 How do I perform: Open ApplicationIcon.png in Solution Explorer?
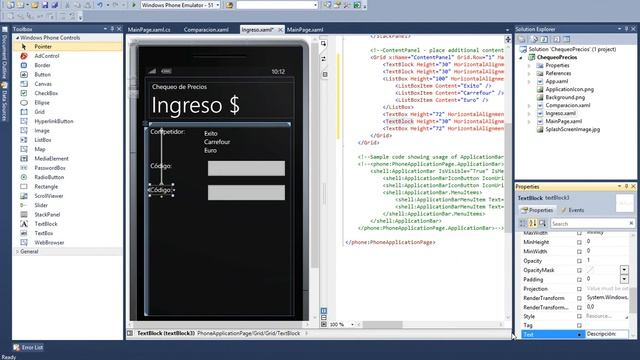[x=569, y=89]
